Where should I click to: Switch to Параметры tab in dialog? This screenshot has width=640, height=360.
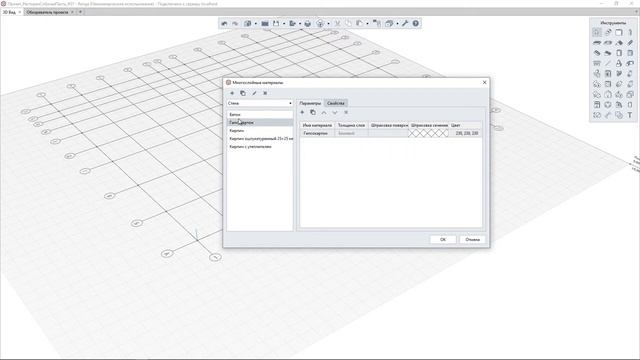pyautogui.click(x=310, y=103)
